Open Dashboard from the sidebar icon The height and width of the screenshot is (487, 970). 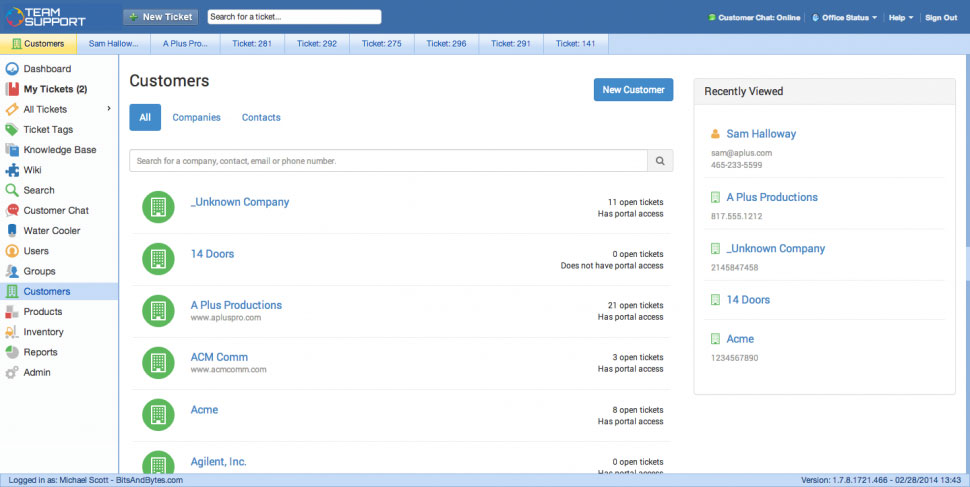[12, 69]
